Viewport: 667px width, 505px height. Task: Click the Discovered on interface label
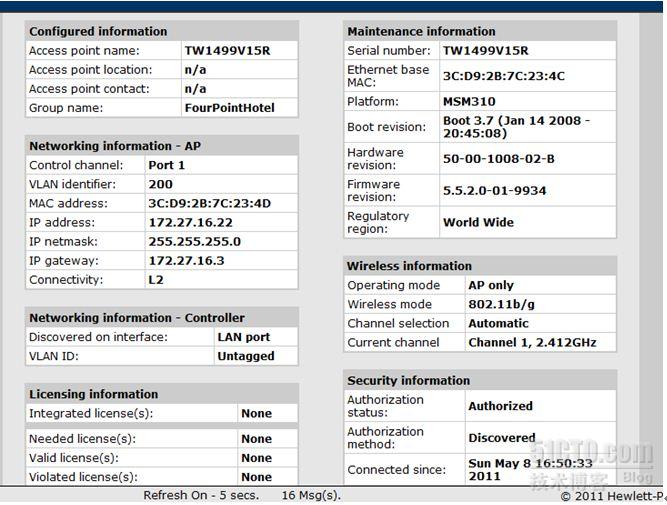pos(98,337)
